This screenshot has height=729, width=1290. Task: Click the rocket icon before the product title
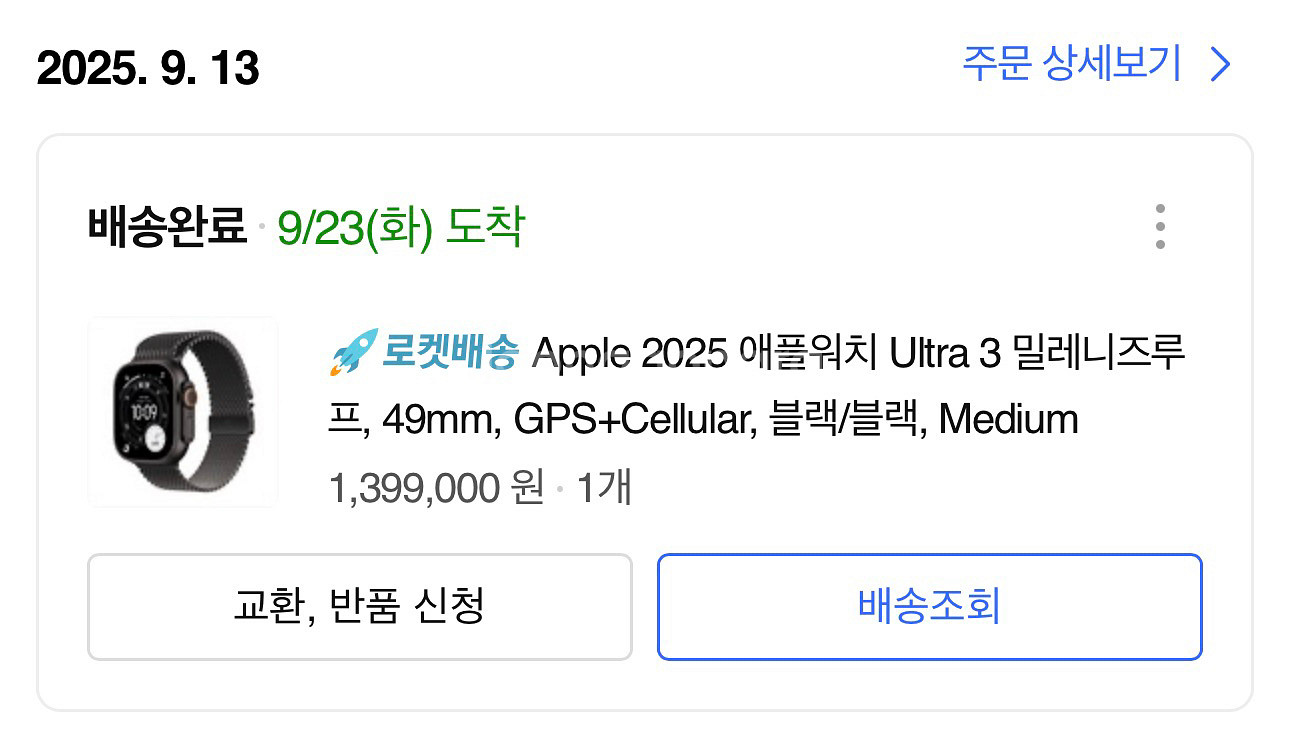[x=350, y=354]
